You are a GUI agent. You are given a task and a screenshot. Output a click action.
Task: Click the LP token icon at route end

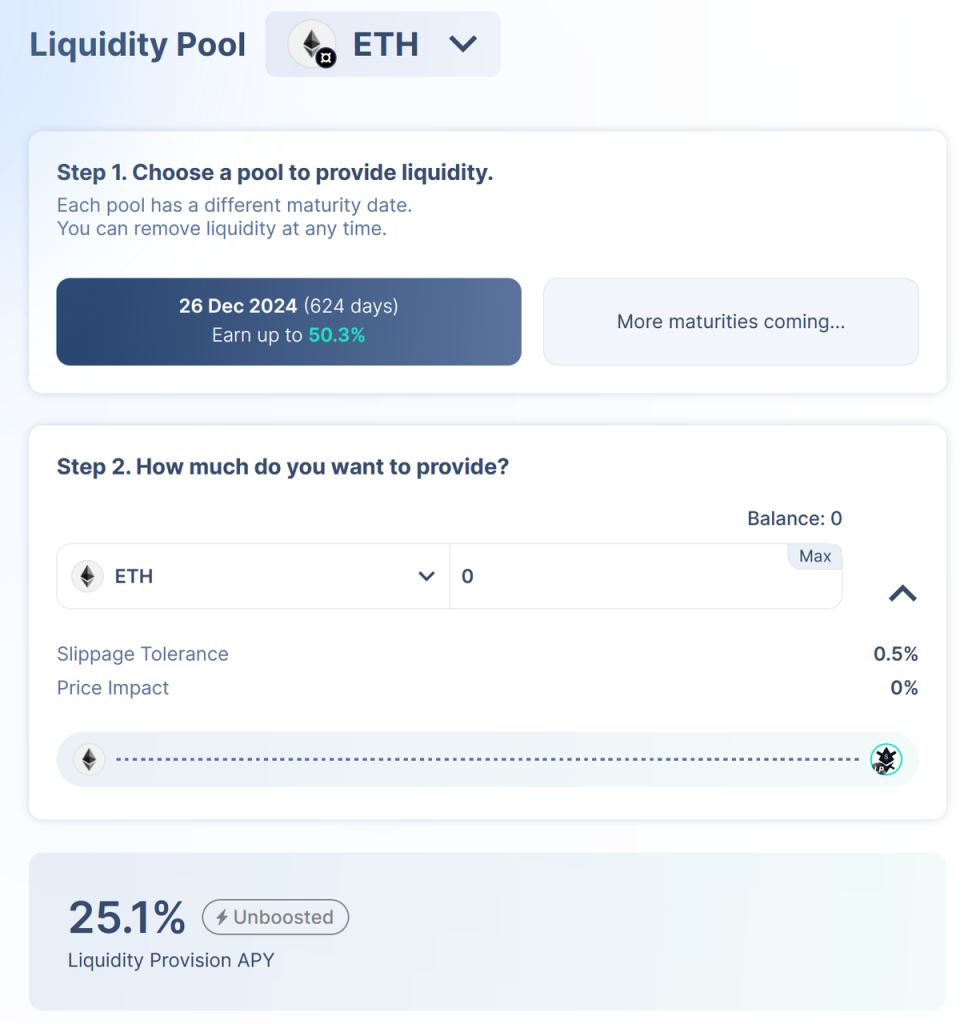[886, 760]
